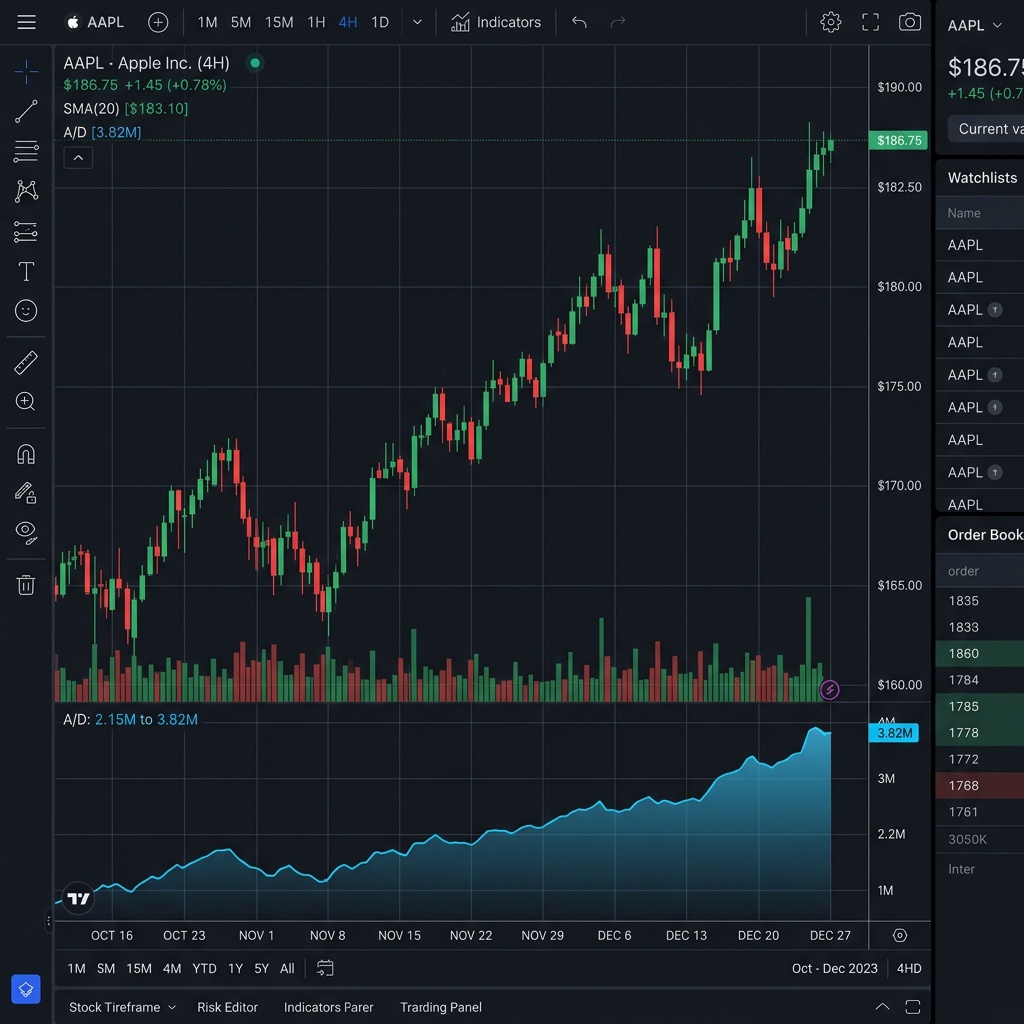Select the trend line drawing tool
Image resolution: width=1024 pixels, height=1024 pixels.
[x=26, y=112]
